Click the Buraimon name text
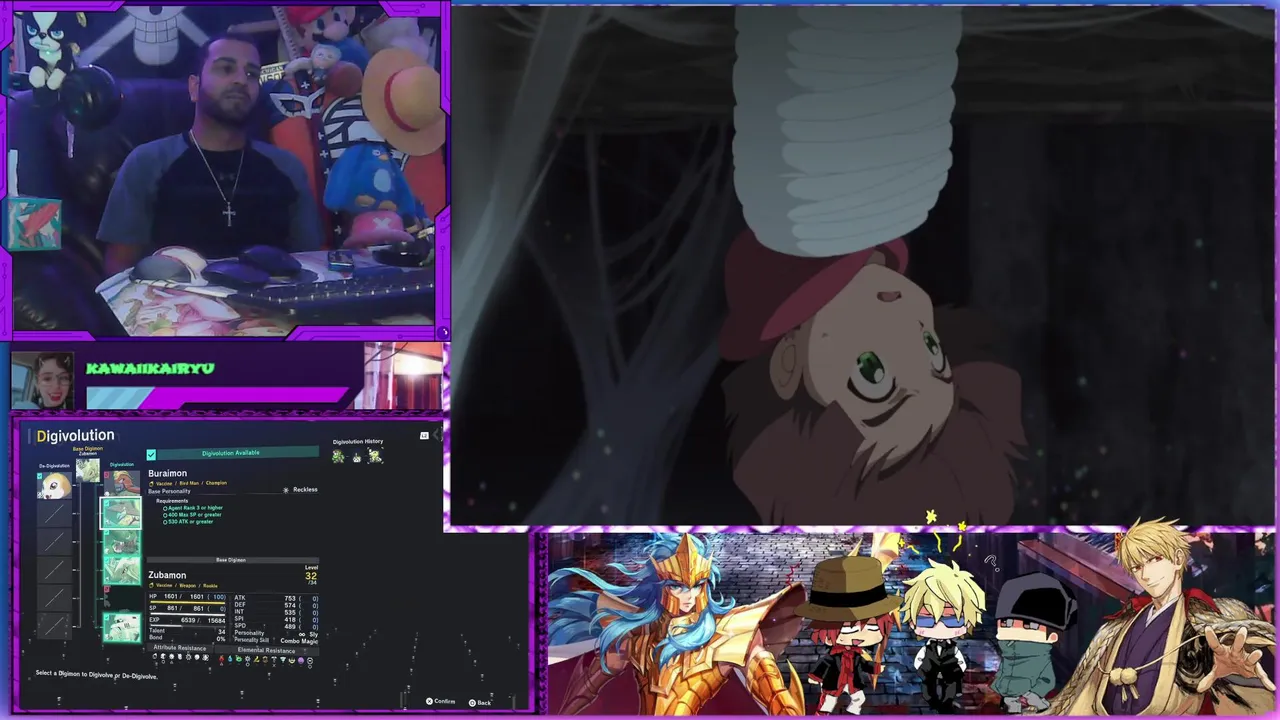 click(x=168, y=473)
